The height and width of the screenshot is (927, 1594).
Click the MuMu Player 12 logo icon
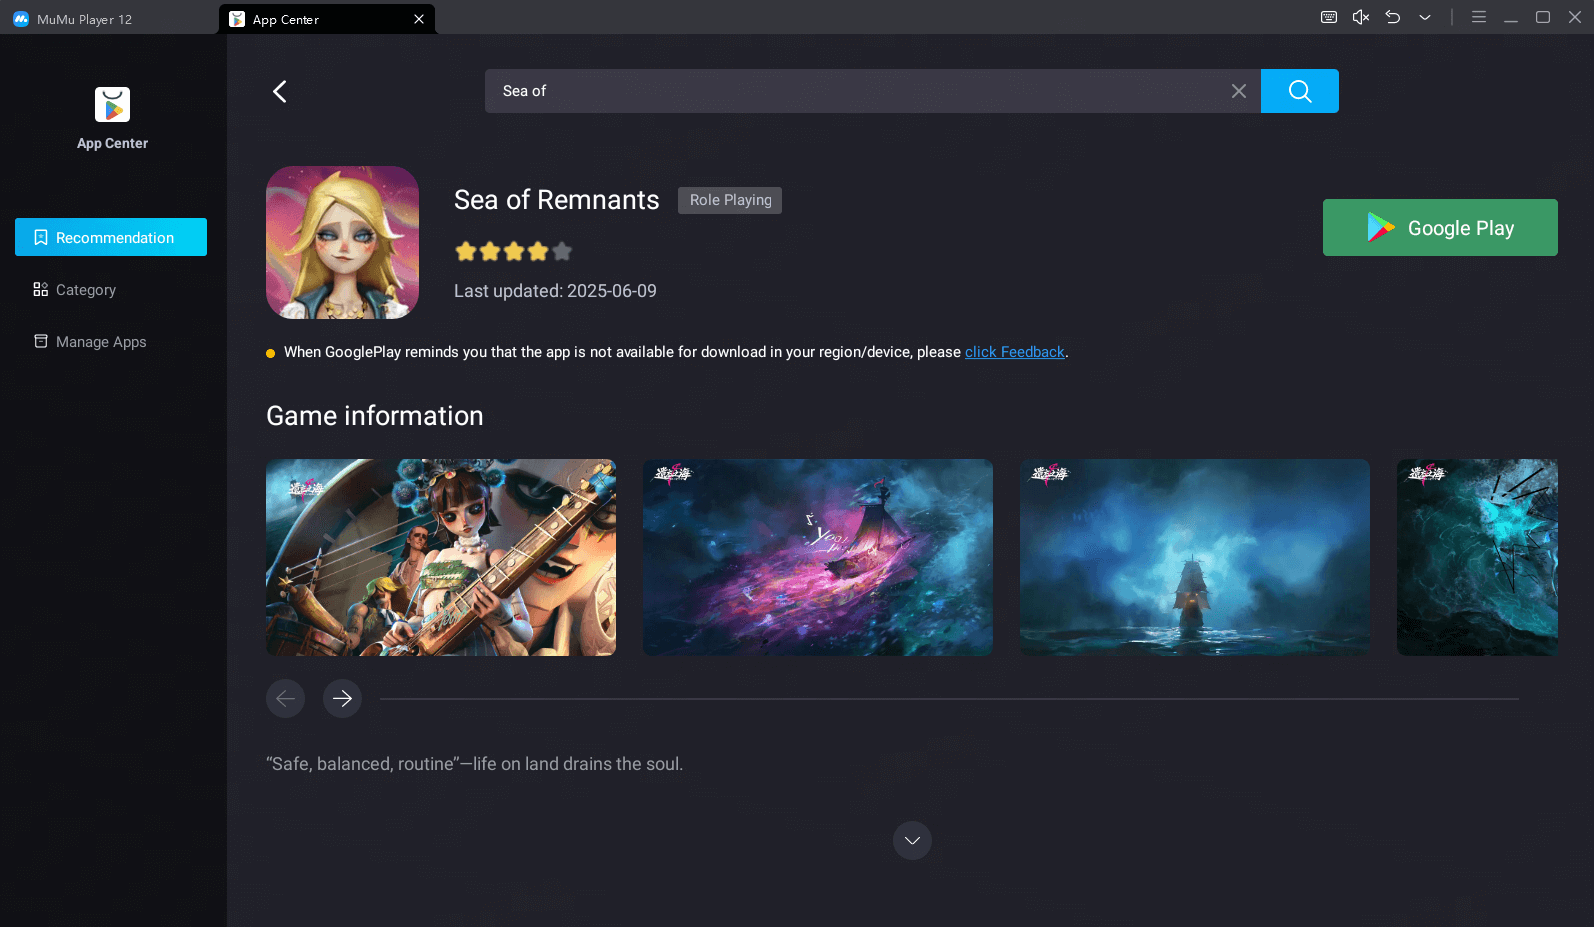(x=21, y=19)
